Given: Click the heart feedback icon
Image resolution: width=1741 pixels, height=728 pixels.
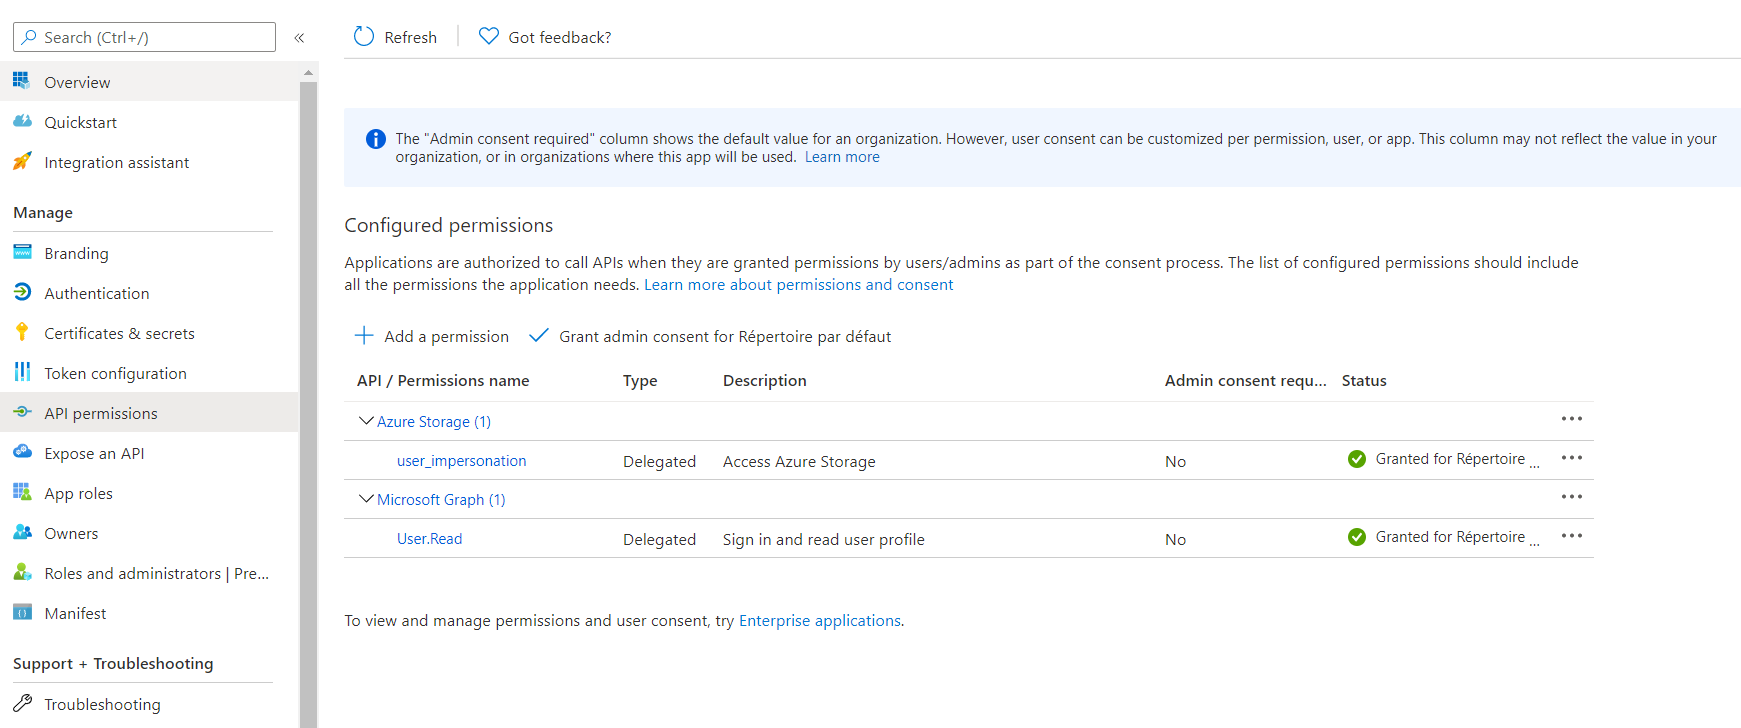Looking at the screenshot, I should (x=489, y=36).
